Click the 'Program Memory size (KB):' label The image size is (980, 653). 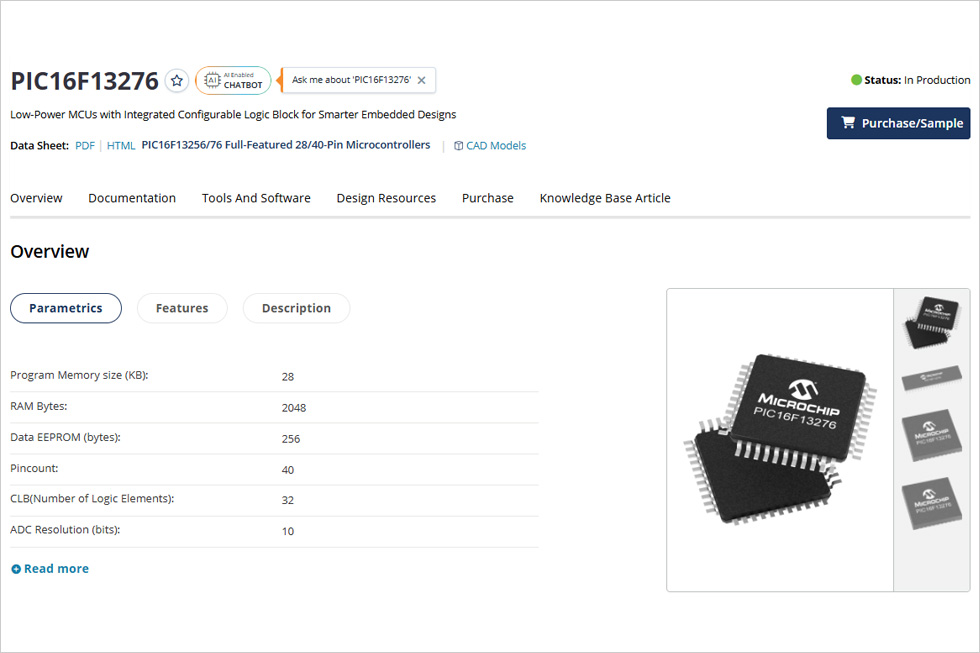point(79,375)
